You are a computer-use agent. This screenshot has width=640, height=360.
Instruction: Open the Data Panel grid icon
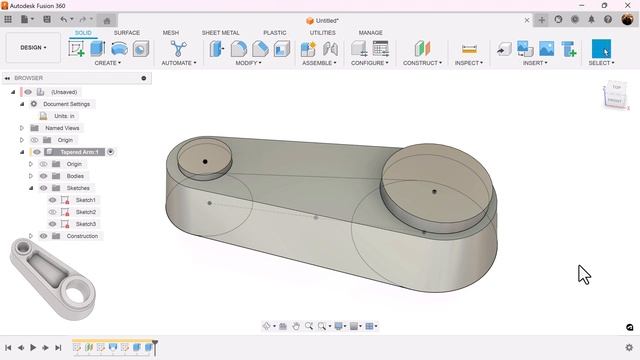[x=8, y=19]
